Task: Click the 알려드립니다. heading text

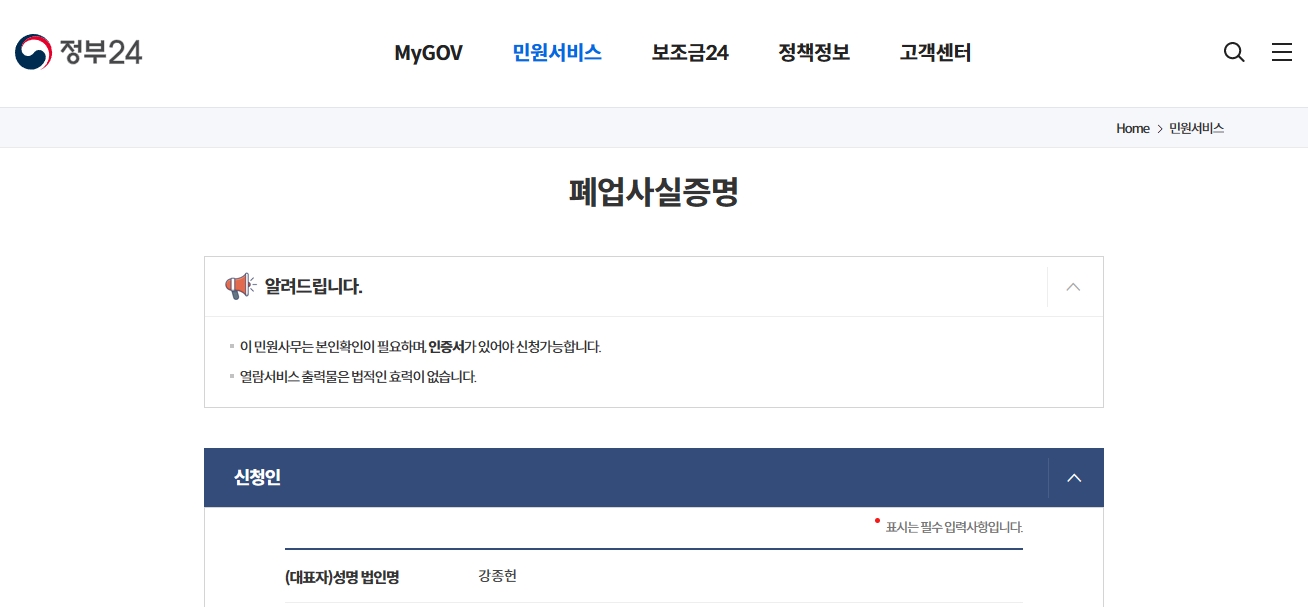Action: [313, 287]
